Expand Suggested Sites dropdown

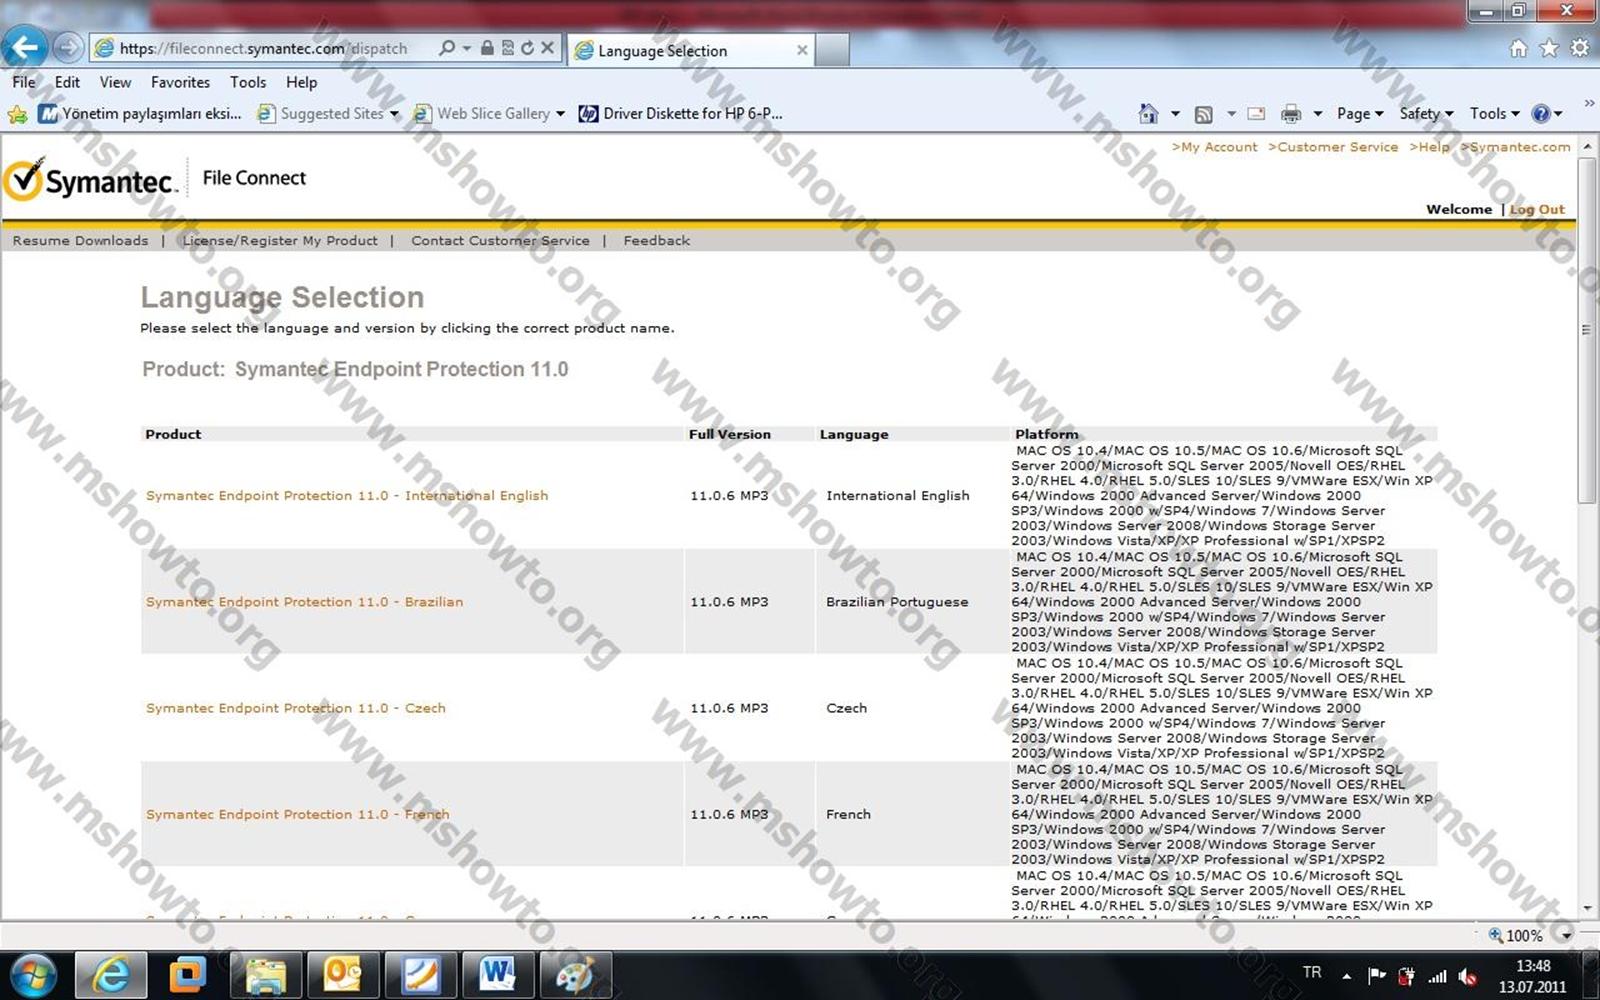point(394,114)
